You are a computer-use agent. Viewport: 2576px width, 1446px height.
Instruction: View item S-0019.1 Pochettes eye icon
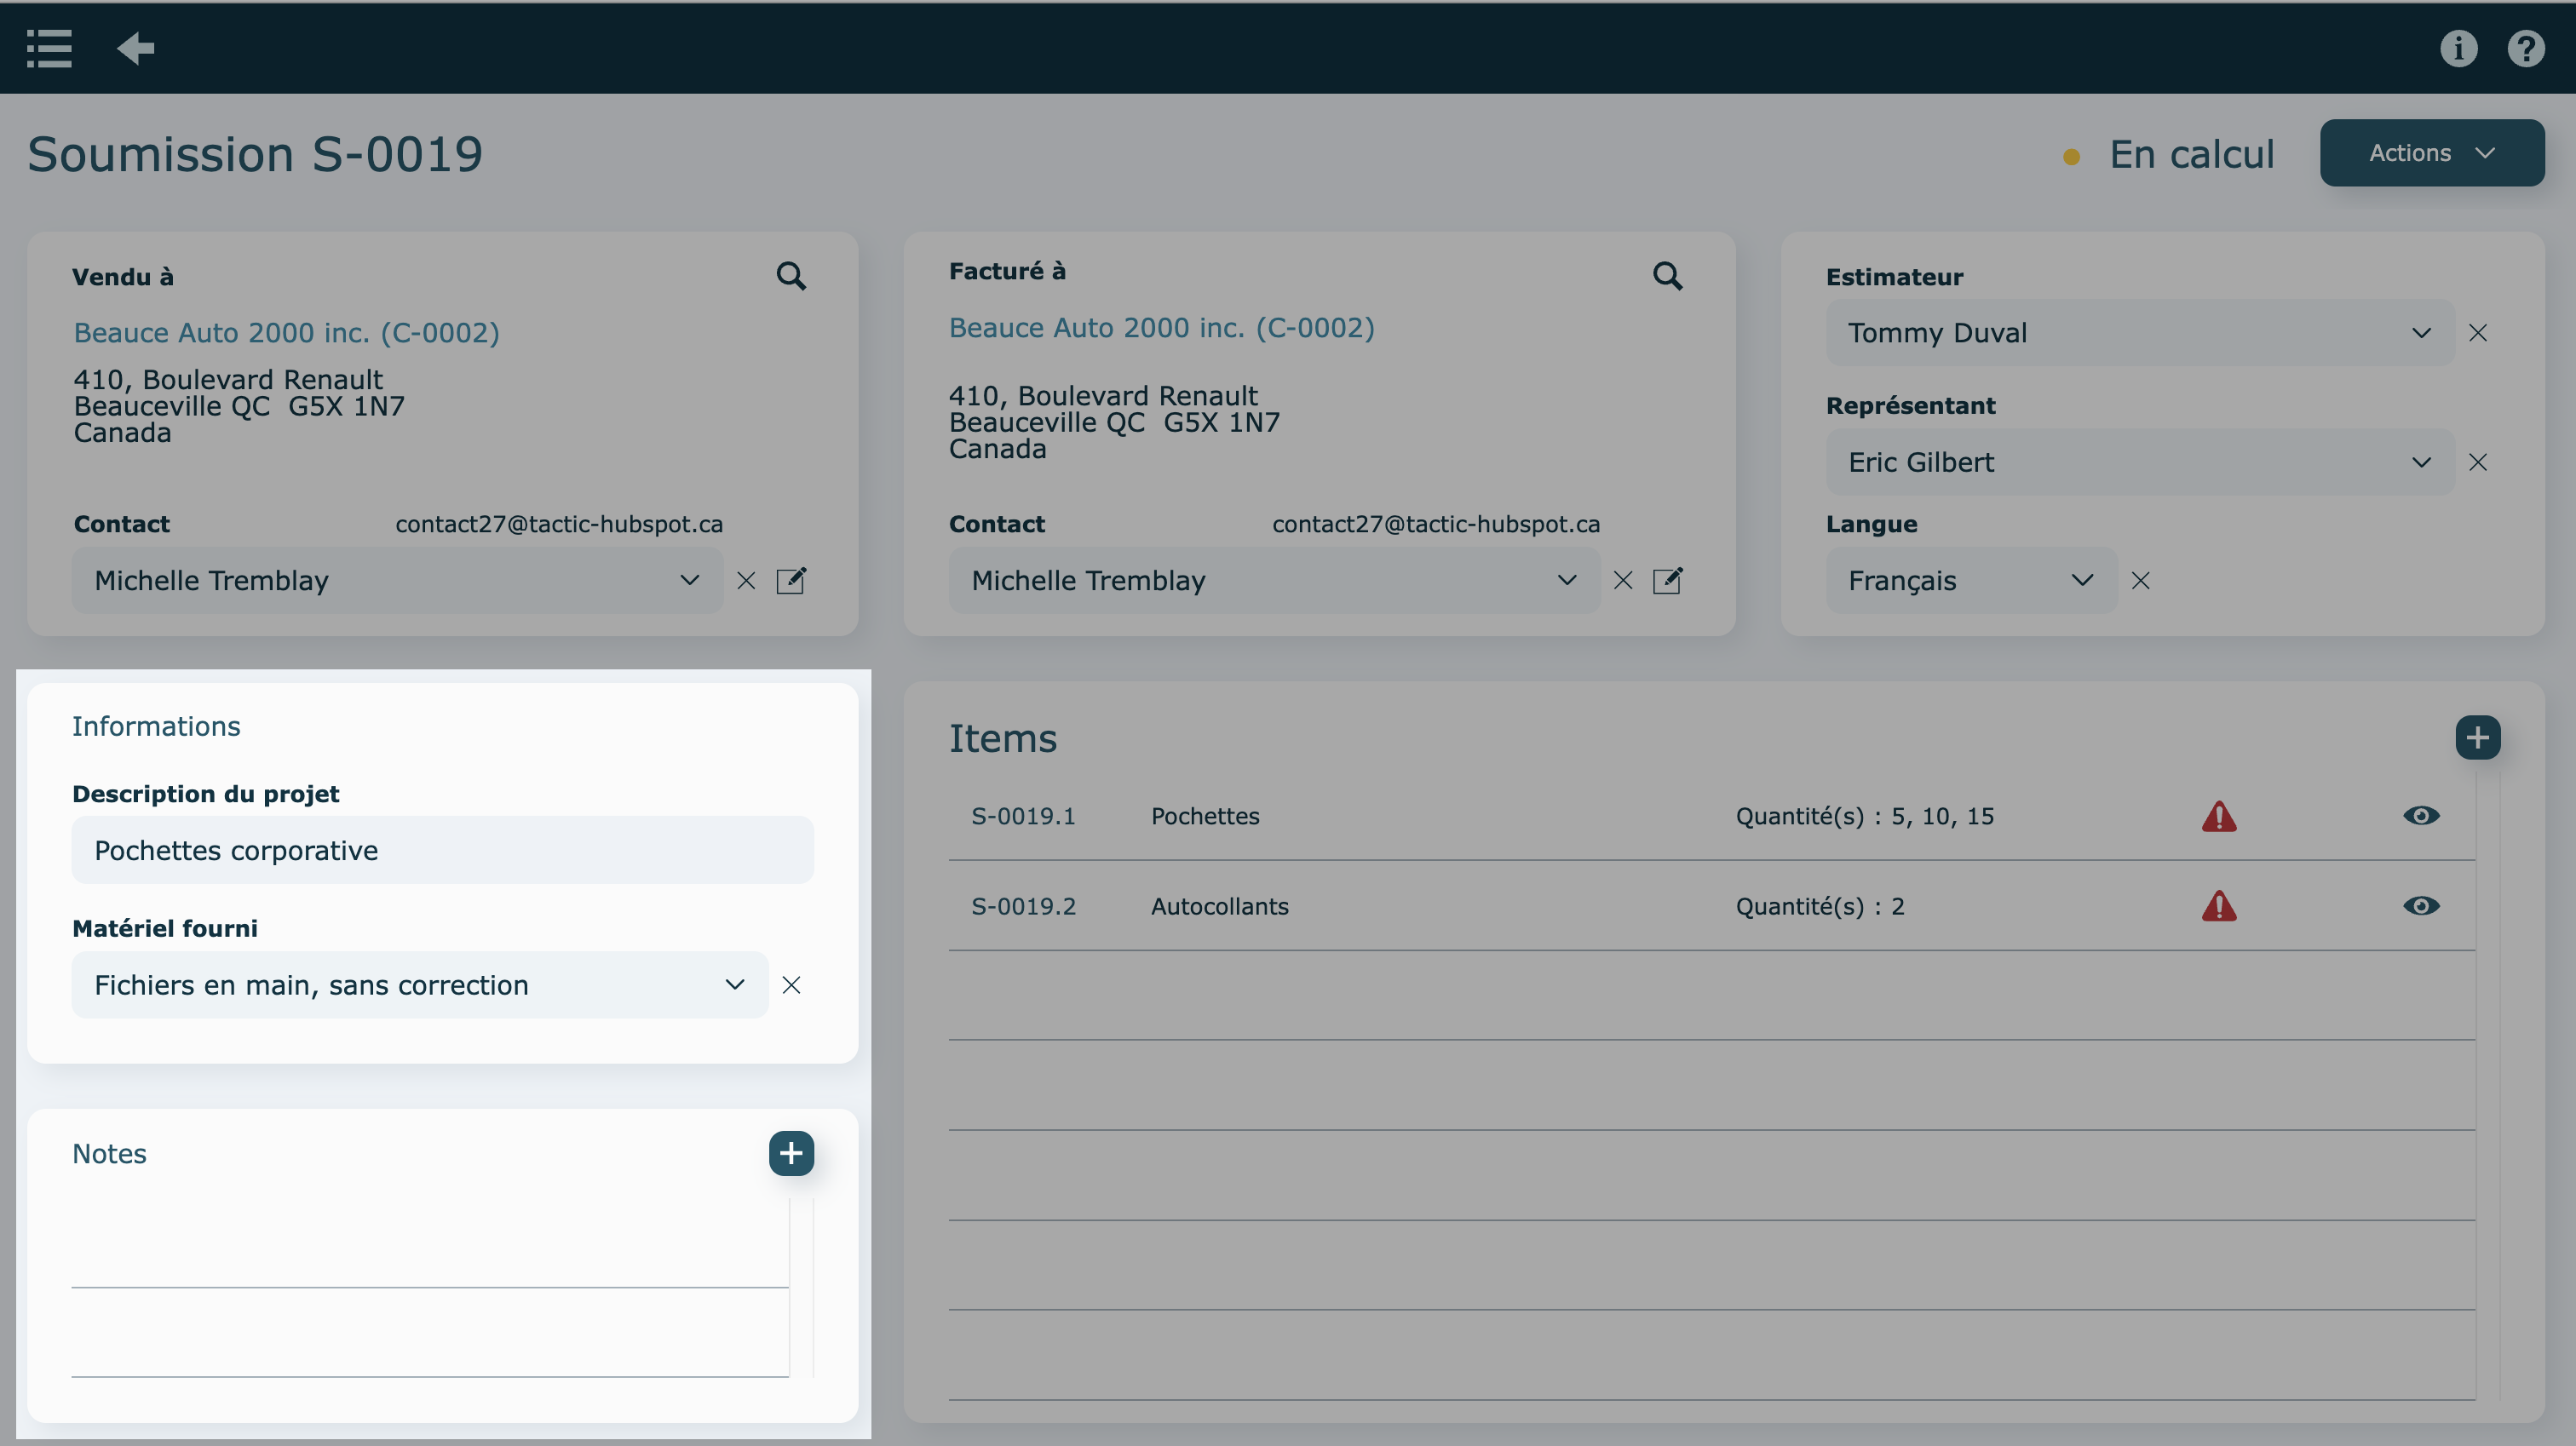[x=2421, y=816]
